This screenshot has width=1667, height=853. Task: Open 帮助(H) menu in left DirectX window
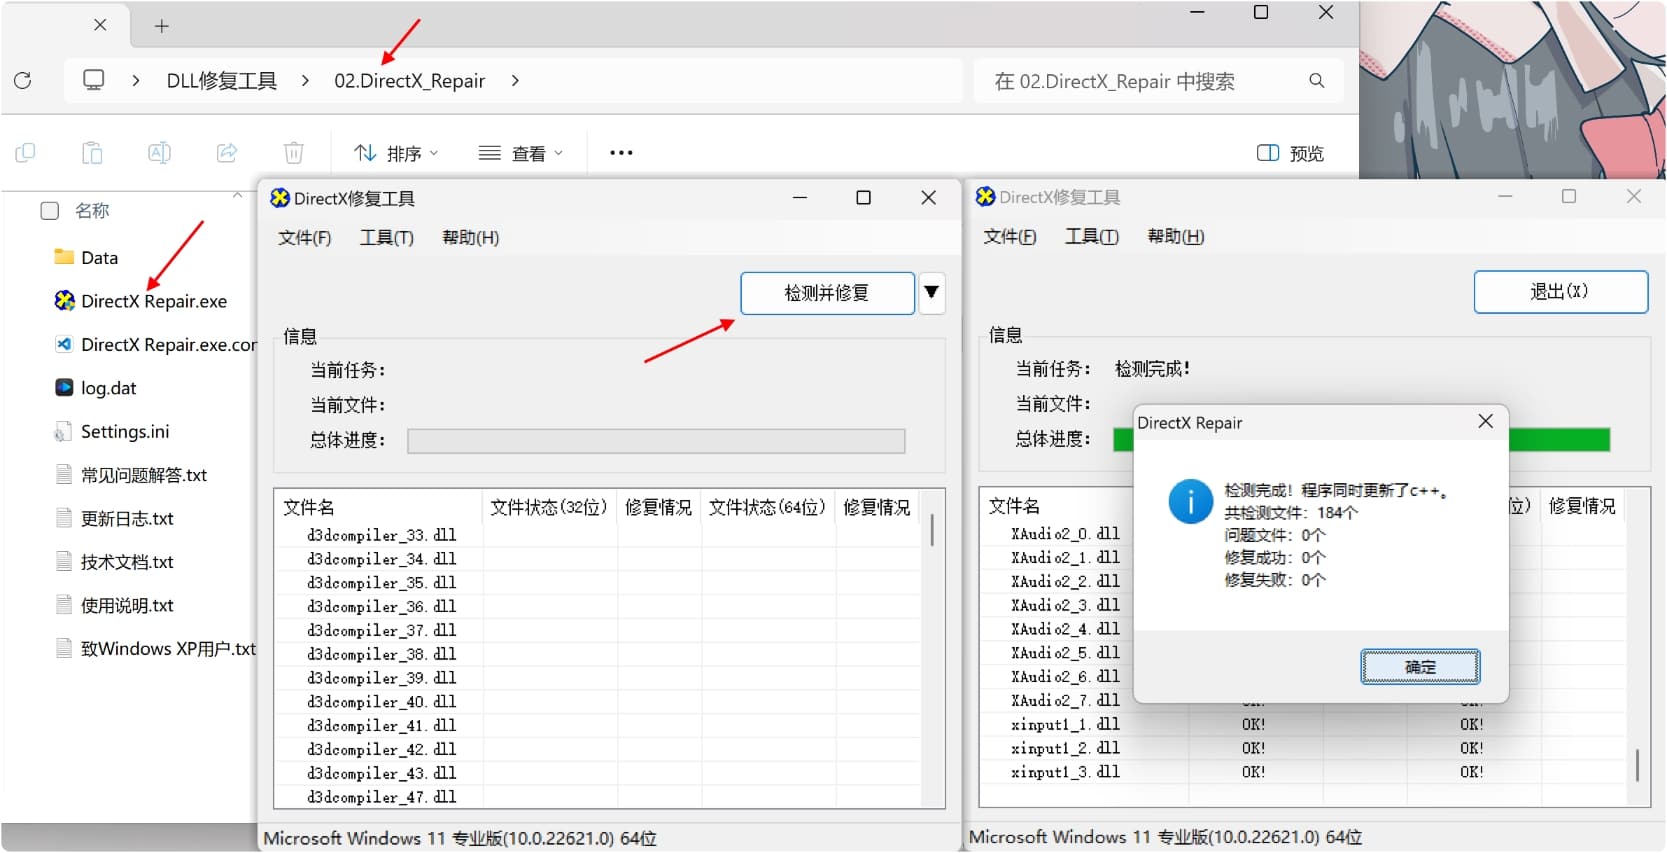coord(471,238)
